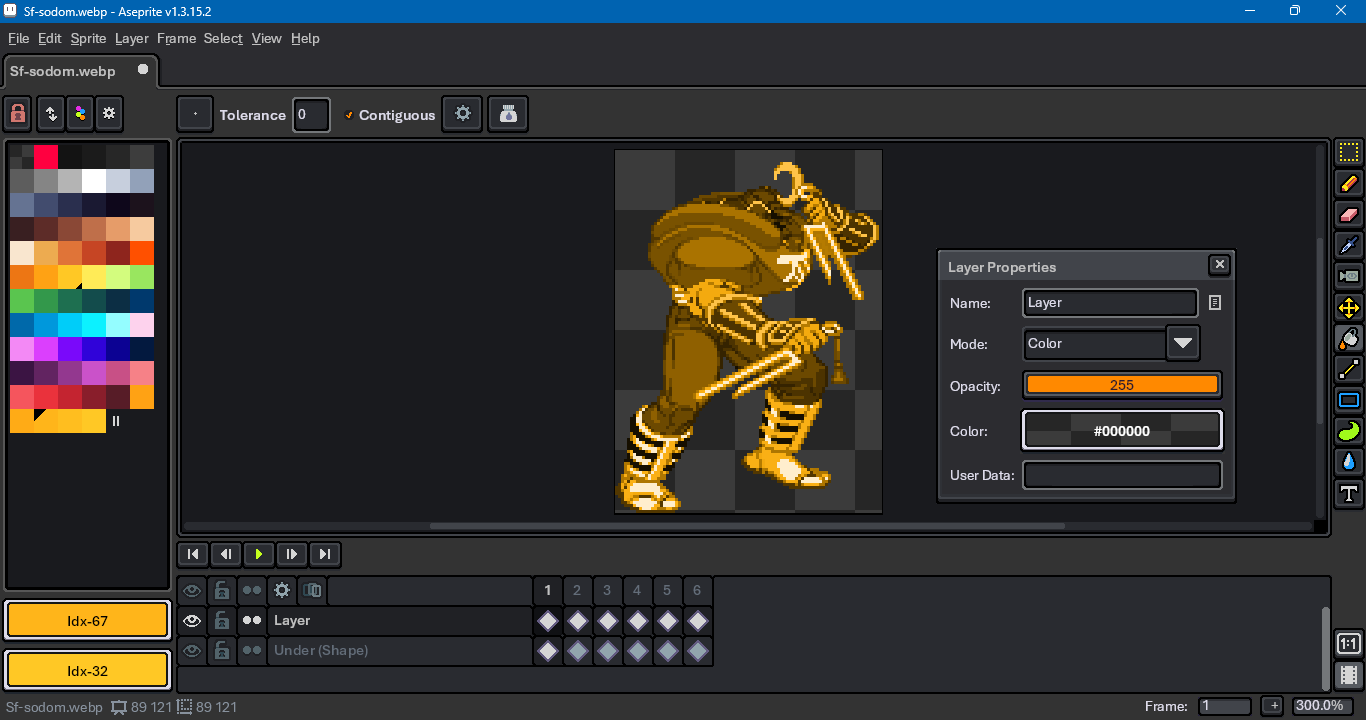Select the Rectangle shape tool
Screen dimensions: 1366x720
(x=1348, y=400)
